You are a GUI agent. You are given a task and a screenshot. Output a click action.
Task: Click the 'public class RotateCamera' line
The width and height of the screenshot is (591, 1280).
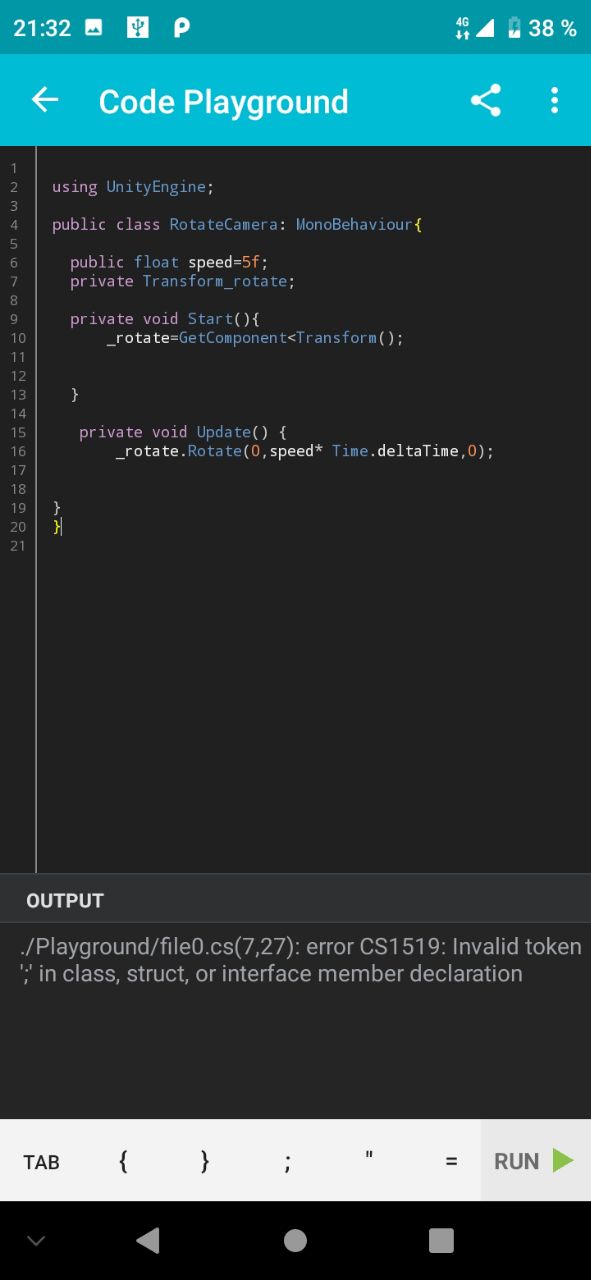(x=237, y=225)
